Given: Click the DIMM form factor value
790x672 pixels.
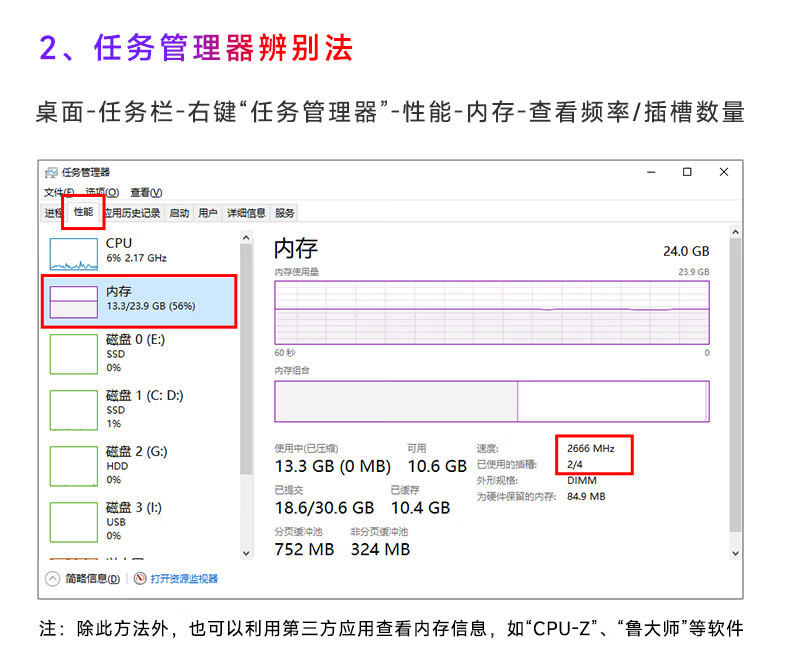Looking at the screenshot, I should tap(582, 481).
